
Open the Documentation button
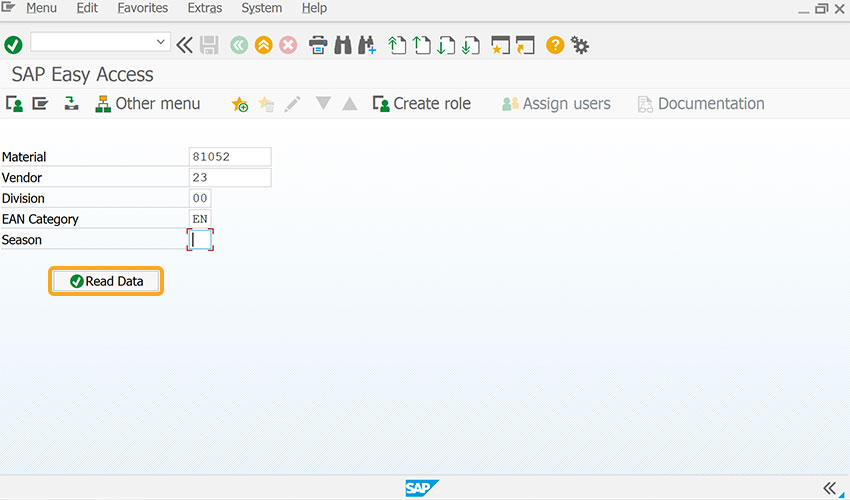(x=701, y=104)
